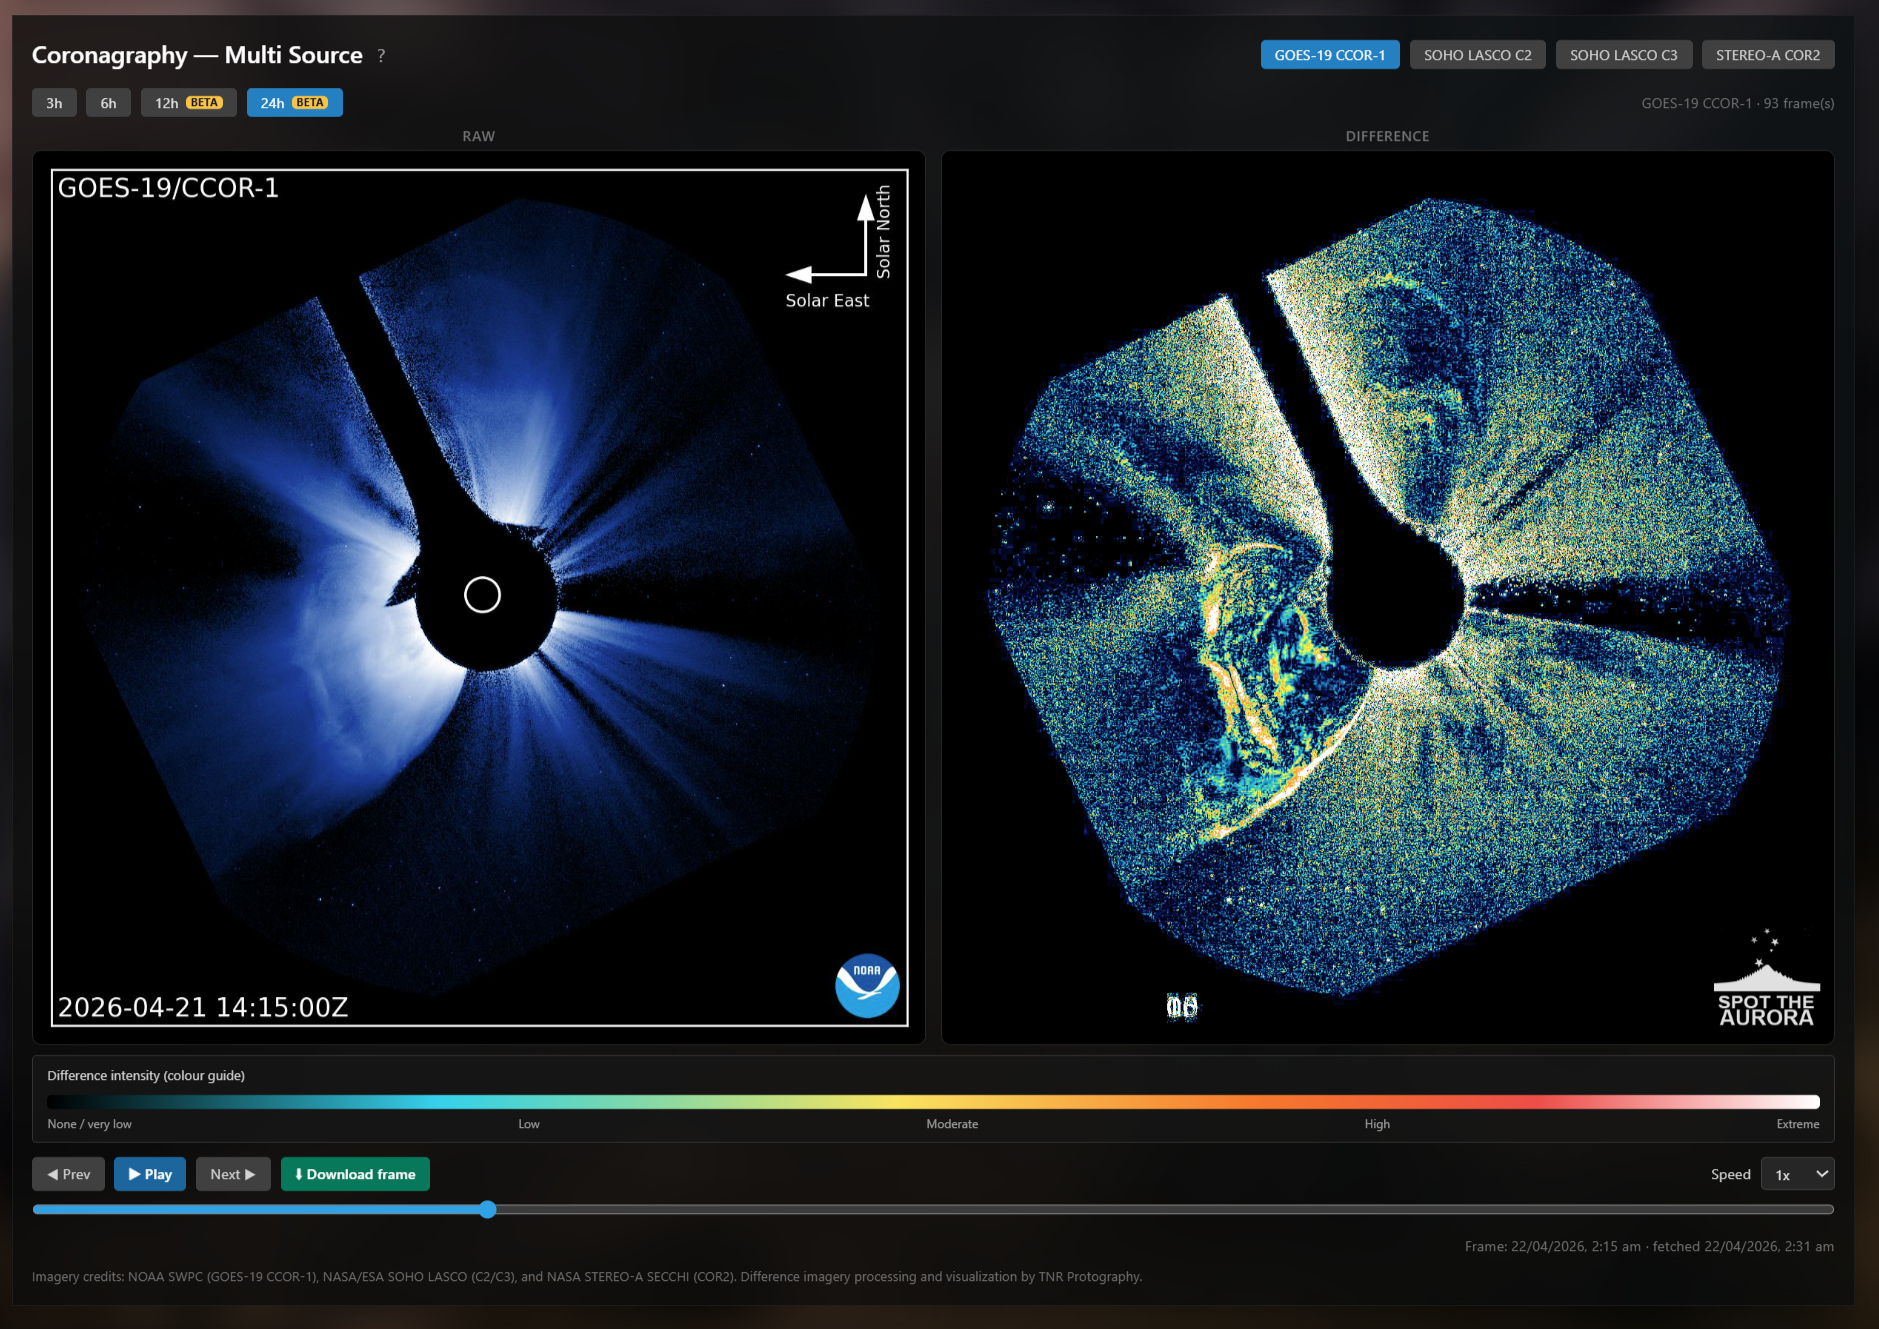Click the Speed label
This screenshot has width=1879, height=1329.
(1730, 1174)
